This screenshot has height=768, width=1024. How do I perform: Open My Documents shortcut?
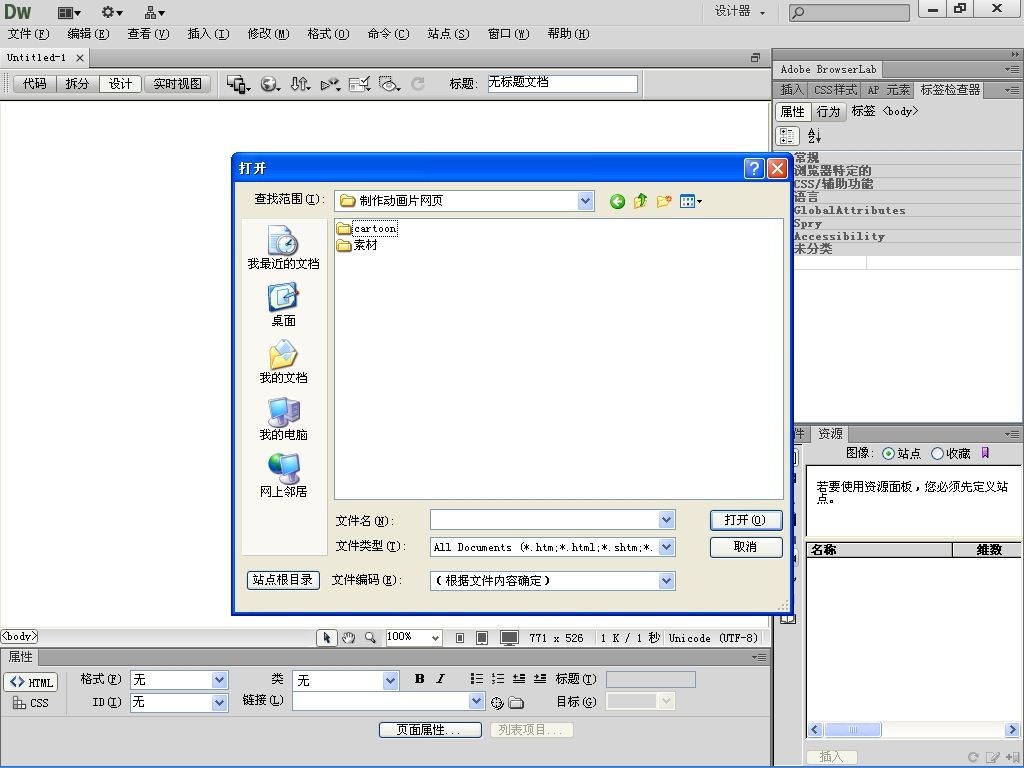click(283, 361)
